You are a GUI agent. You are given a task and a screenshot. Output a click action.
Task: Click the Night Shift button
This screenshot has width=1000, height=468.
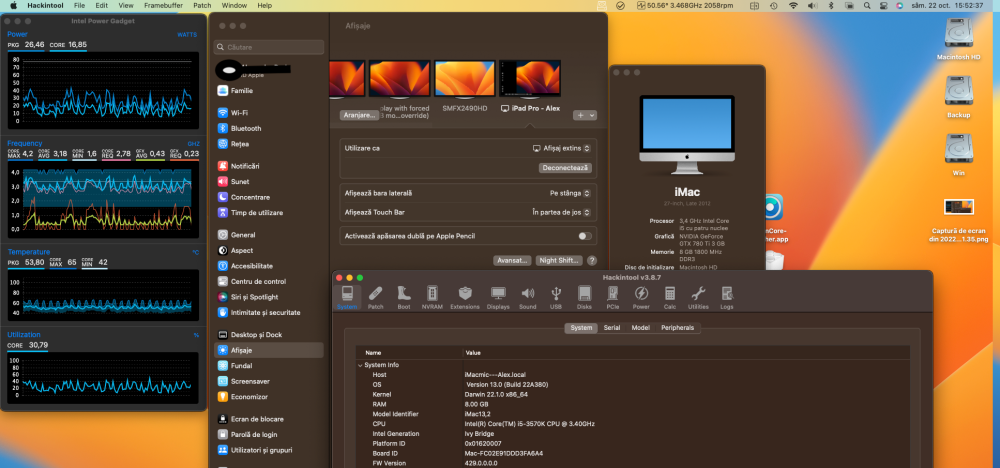pos(559,260)
